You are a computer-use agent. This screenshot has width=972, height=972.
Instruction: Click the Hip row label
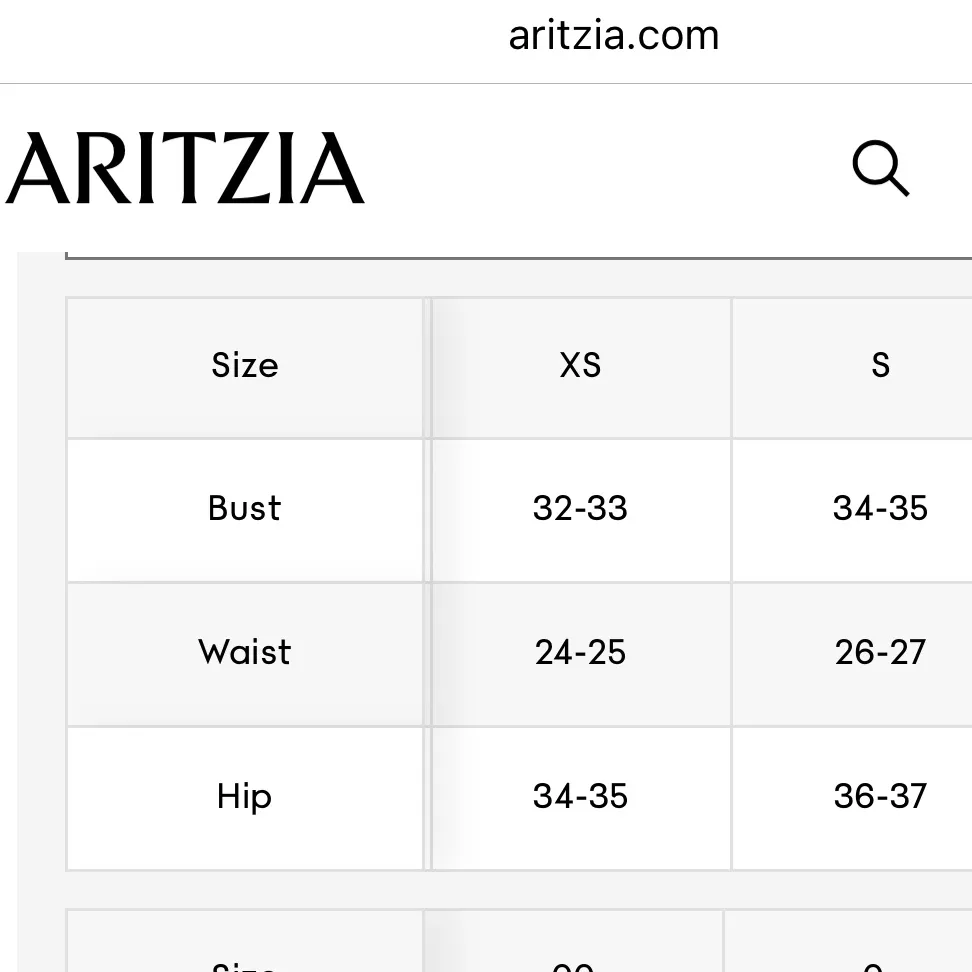click(245, 797)
